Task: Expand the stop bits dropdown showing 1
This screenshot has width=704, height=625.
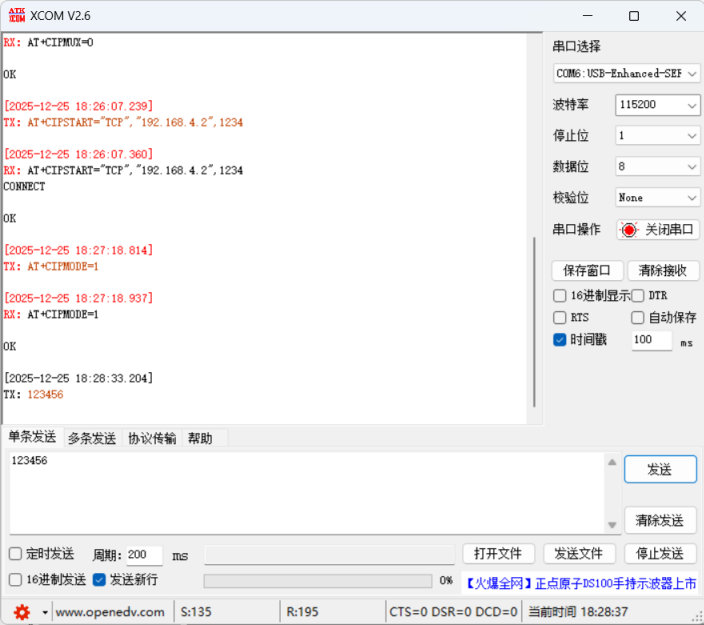Action: click(657, 136)
